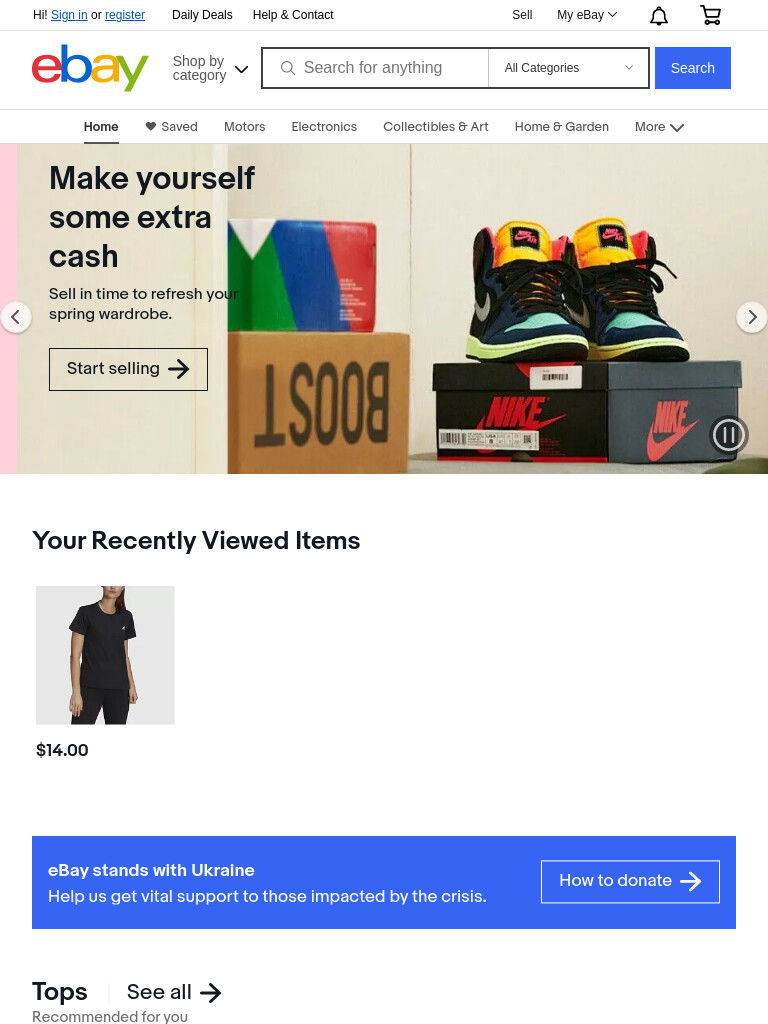The image size is (768, 1024).
Task: Open the All Categories dropdown
Action: pos(568,68)
